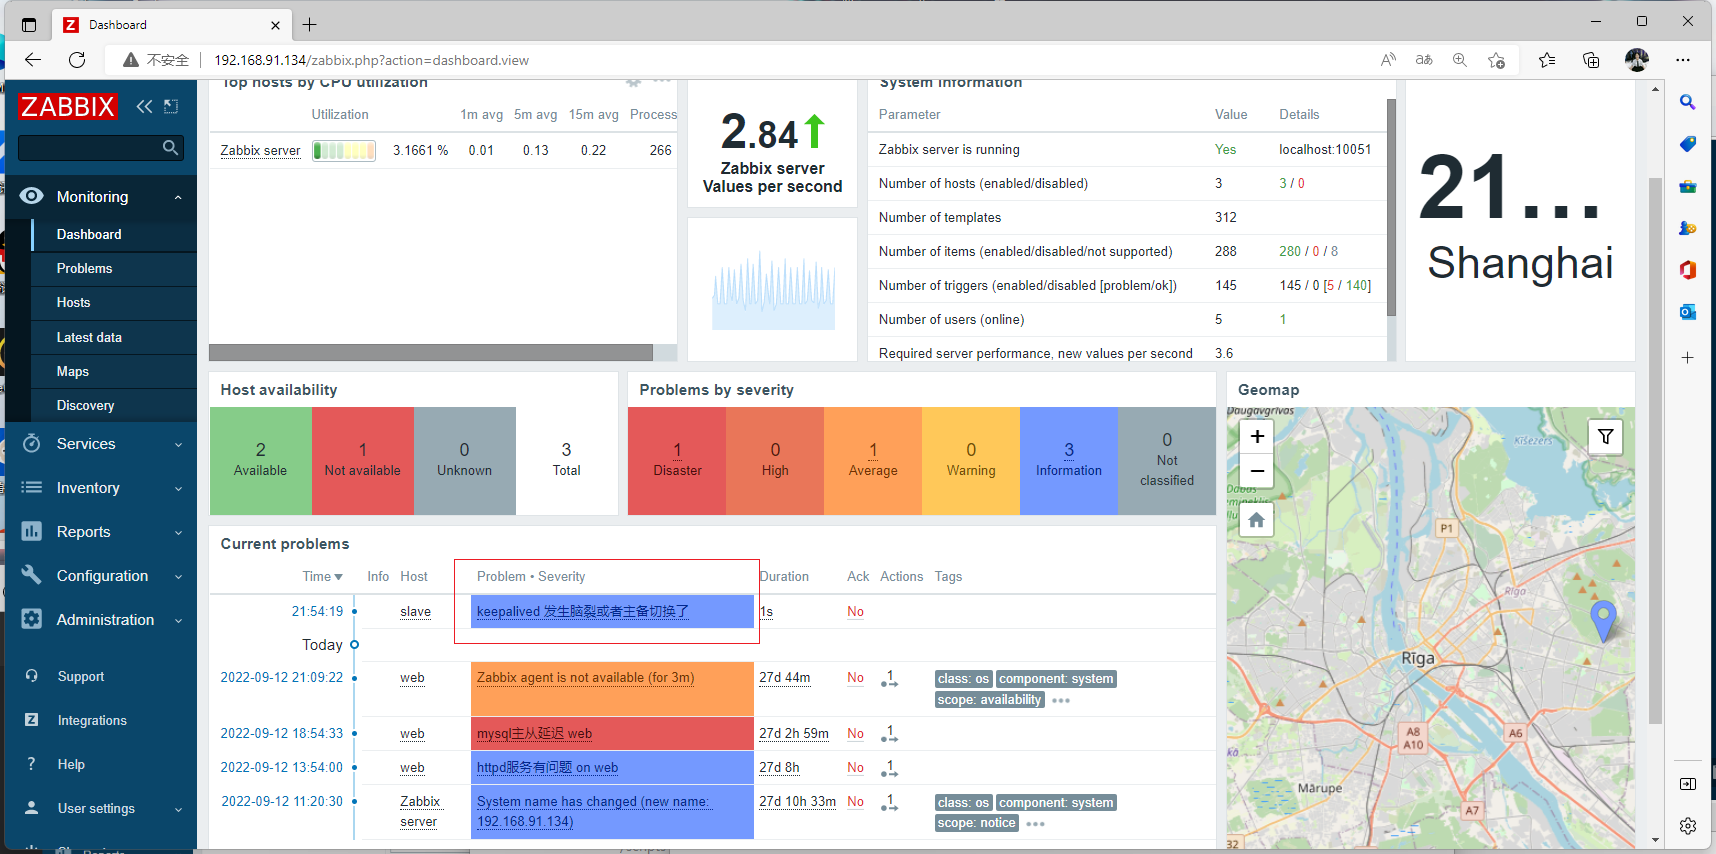This screenshot has width=1716, height=854.
Task: Click the Administration gear icon
Action: pos(32,619)
